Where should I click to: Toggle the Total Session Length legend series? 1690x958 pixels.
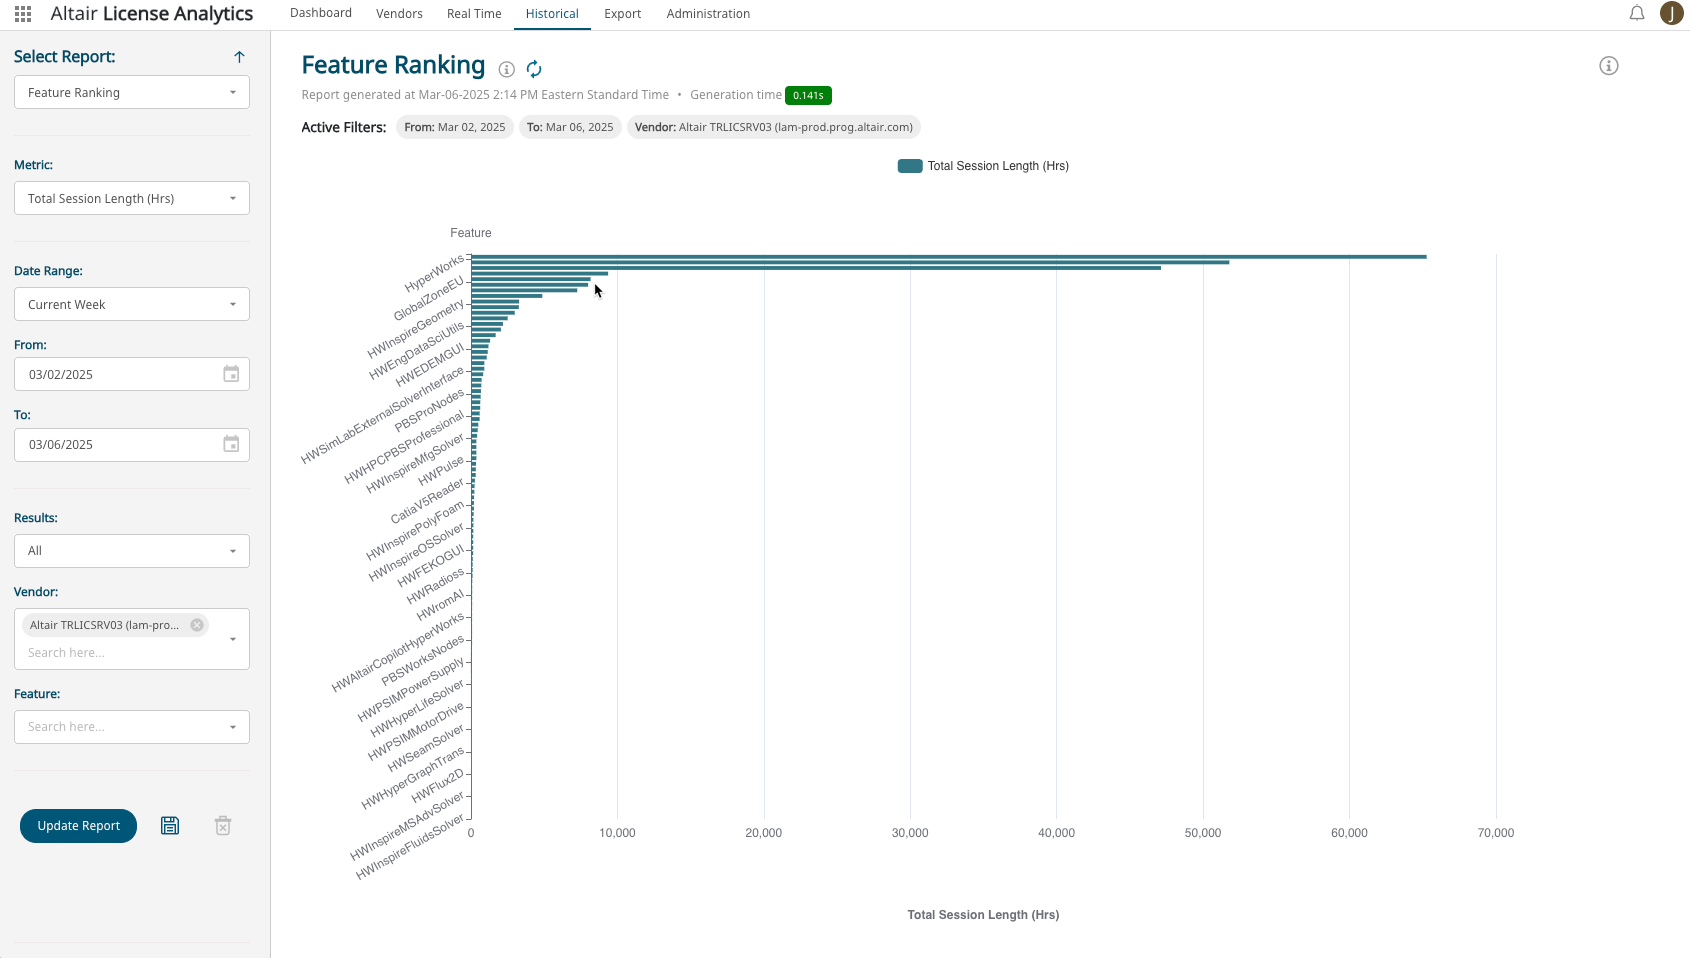pos(983,166)
